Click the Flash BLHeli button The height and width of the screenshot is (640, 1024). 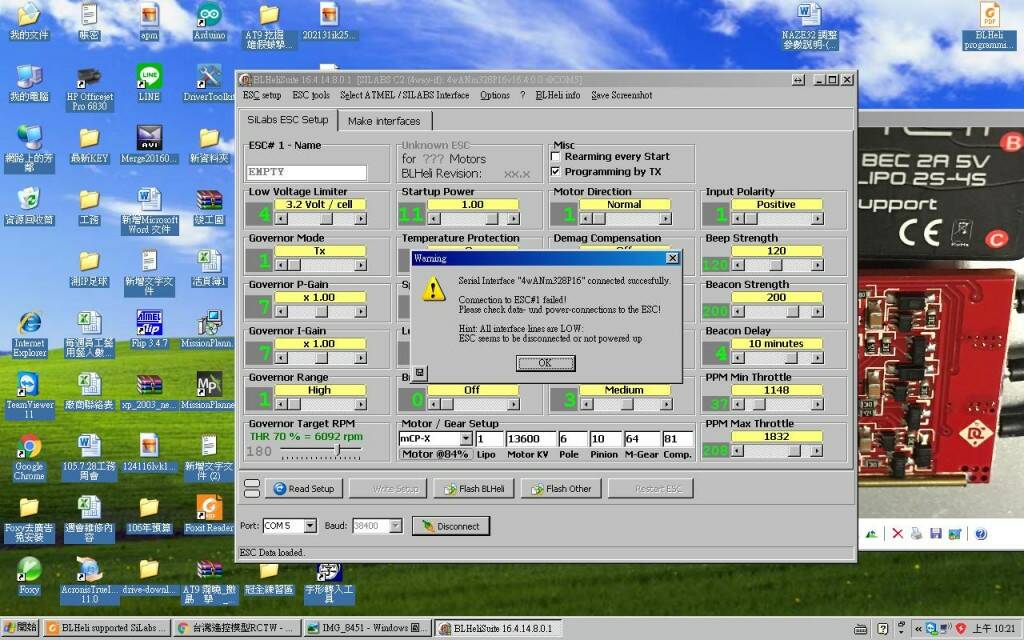tap(473, 488)
